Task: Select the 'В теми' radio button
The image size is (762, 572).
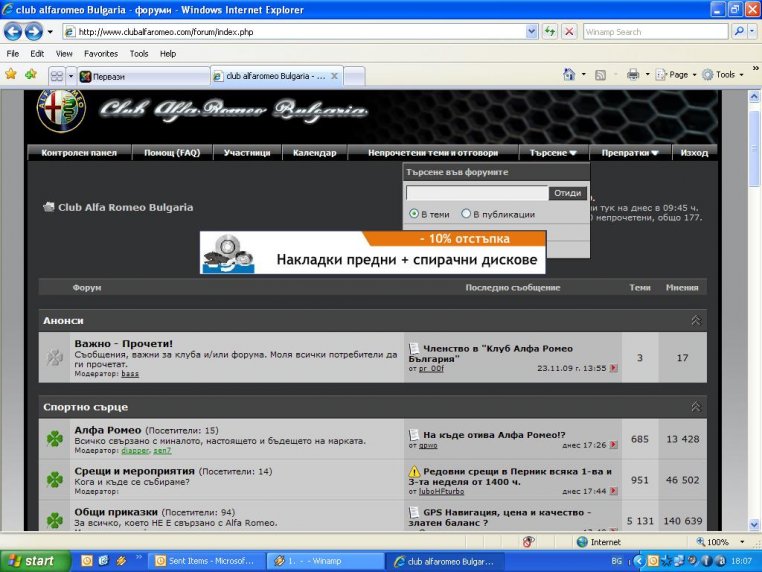Action: (x=414, y=214)
